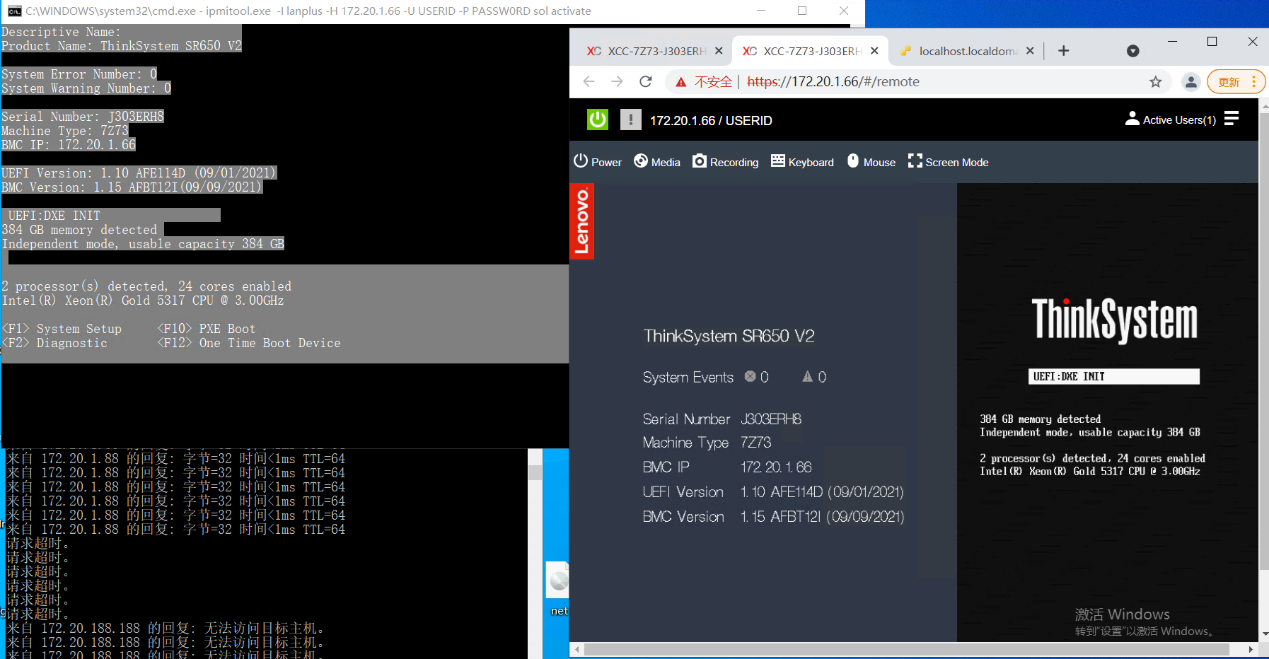Image resolution: width=1269 pixels, height=659 pixels.
Task: Go back in the browser
Action: pos(588,82)
